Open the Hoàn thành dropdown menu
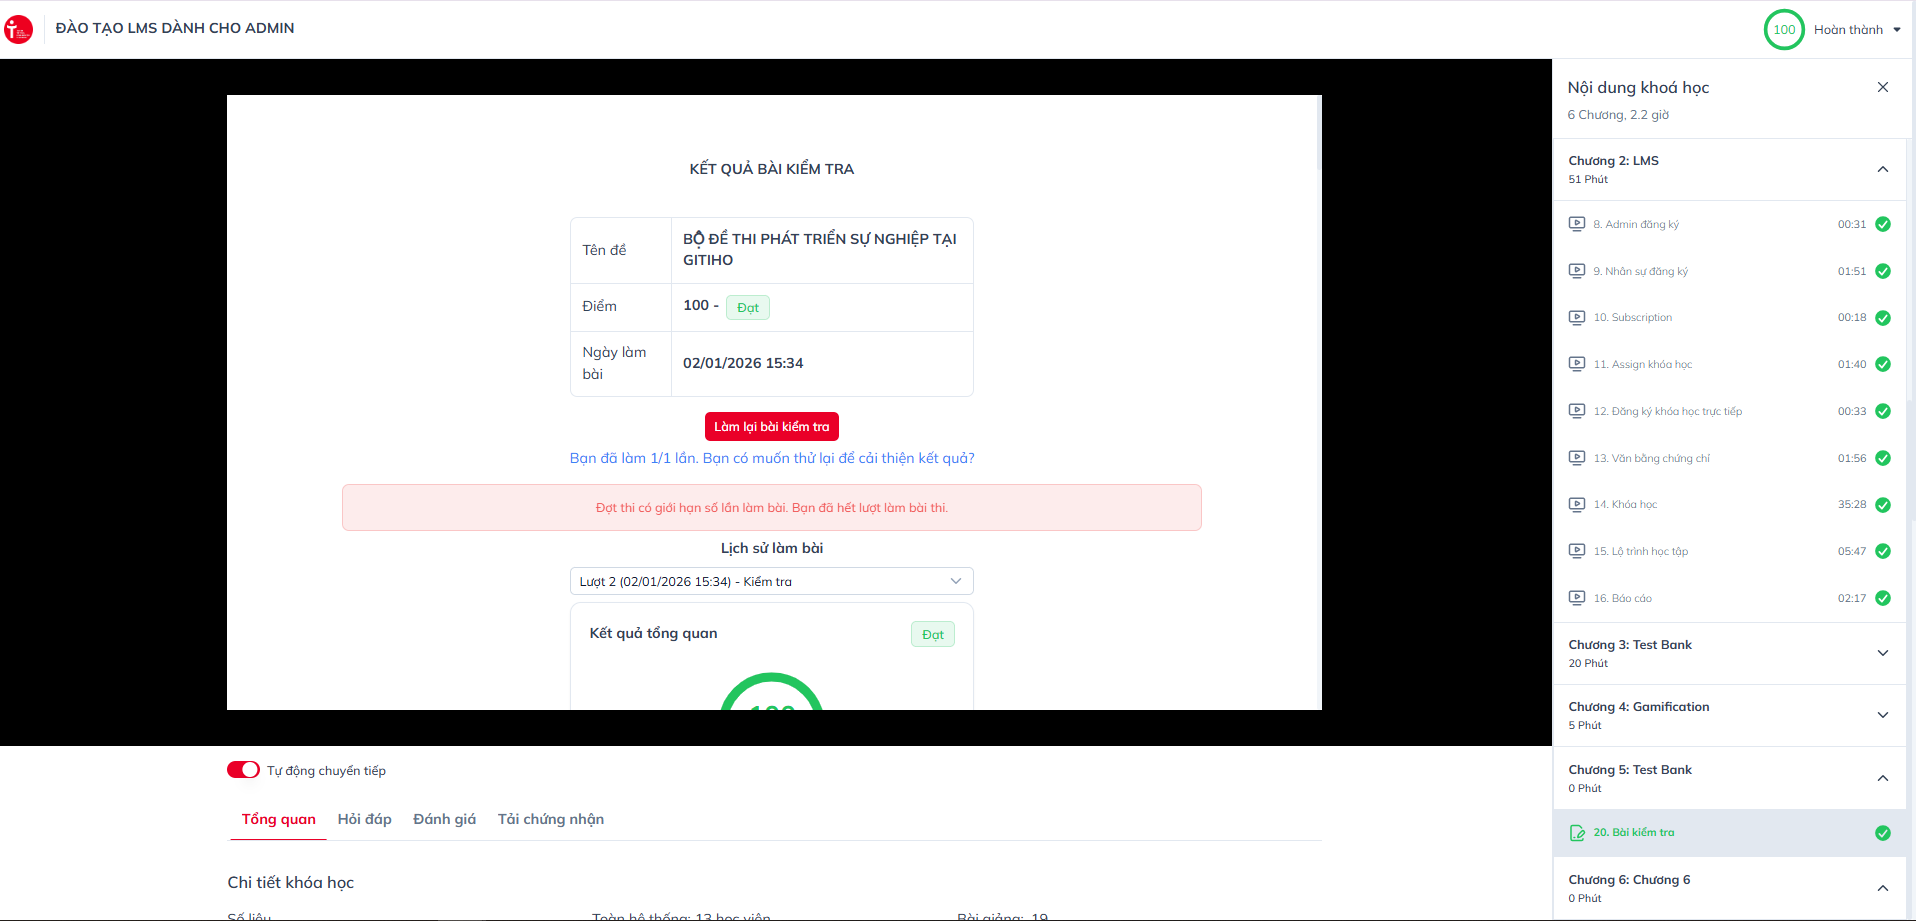 [1857, 30]
